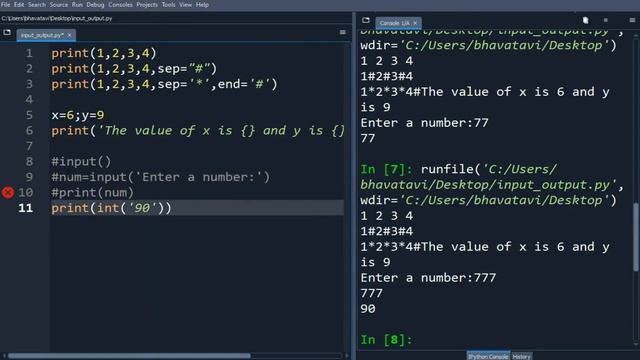Click line number 11 in the gutter
The height and width of the screenshot is (360, 640).
point(25,208)
